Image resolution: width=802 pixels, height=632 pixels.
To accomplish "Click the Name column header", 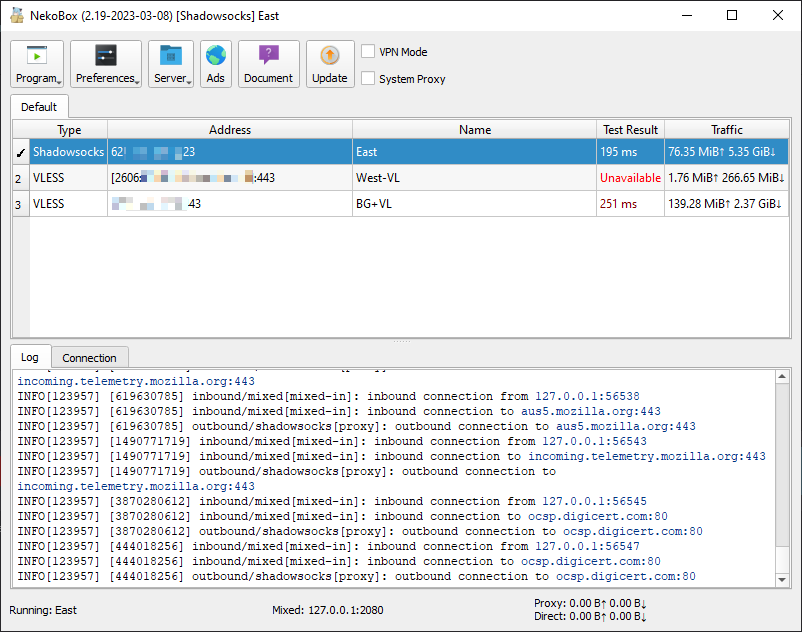I will (x=474, y=130).
